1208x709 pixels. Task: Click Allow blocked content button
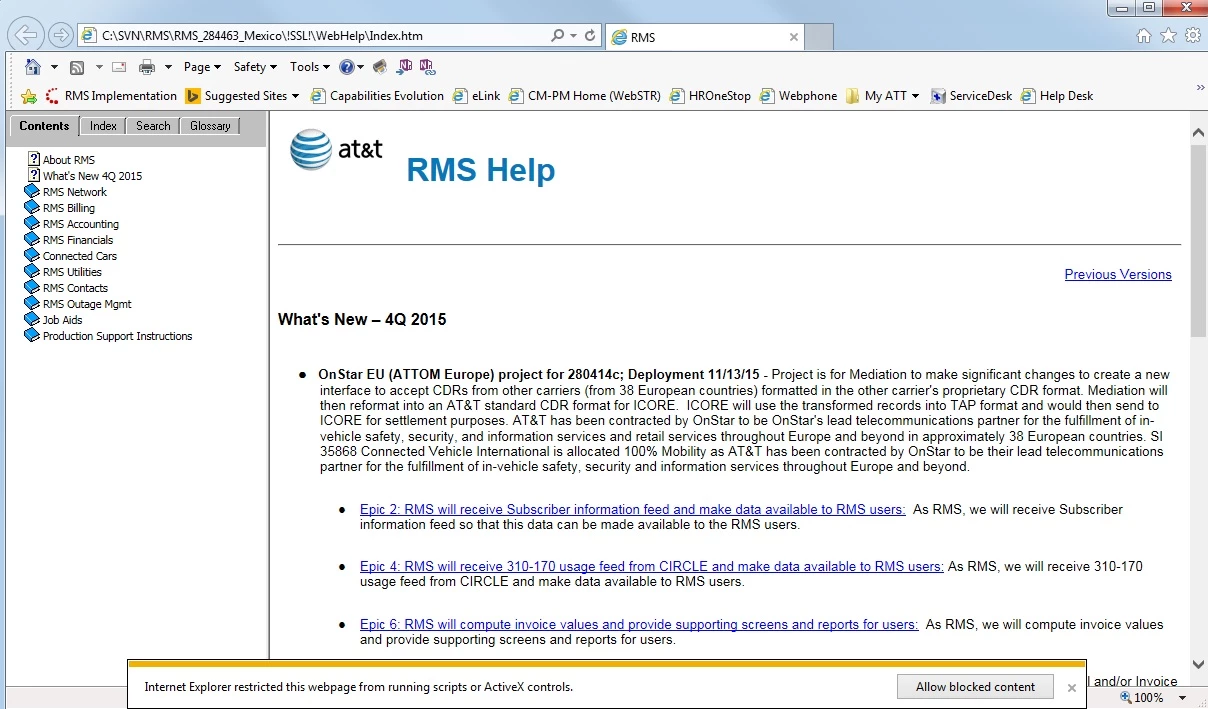[975, 687]
